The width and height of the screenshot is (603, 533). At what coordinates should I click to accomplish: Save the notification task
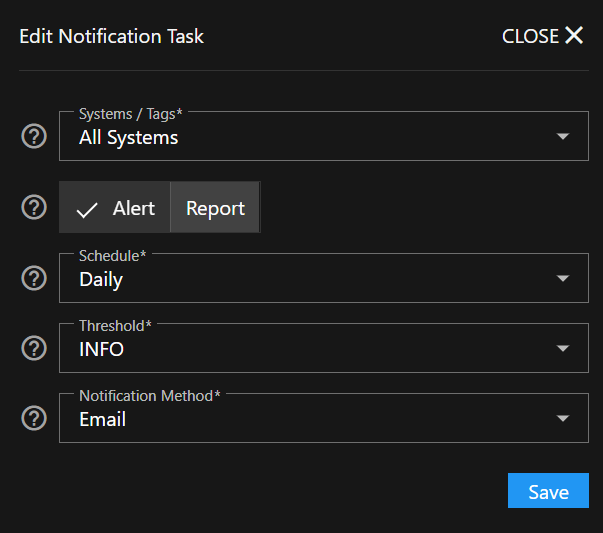coord(548,491)
